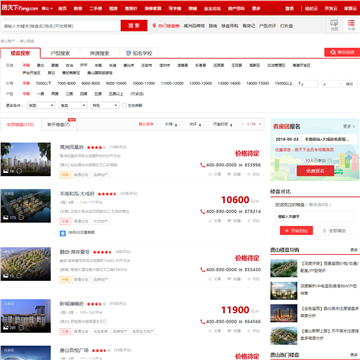Sort results by 价格
Image resolution: width=360 pixels, height=360 pixels.
[171, 124]
